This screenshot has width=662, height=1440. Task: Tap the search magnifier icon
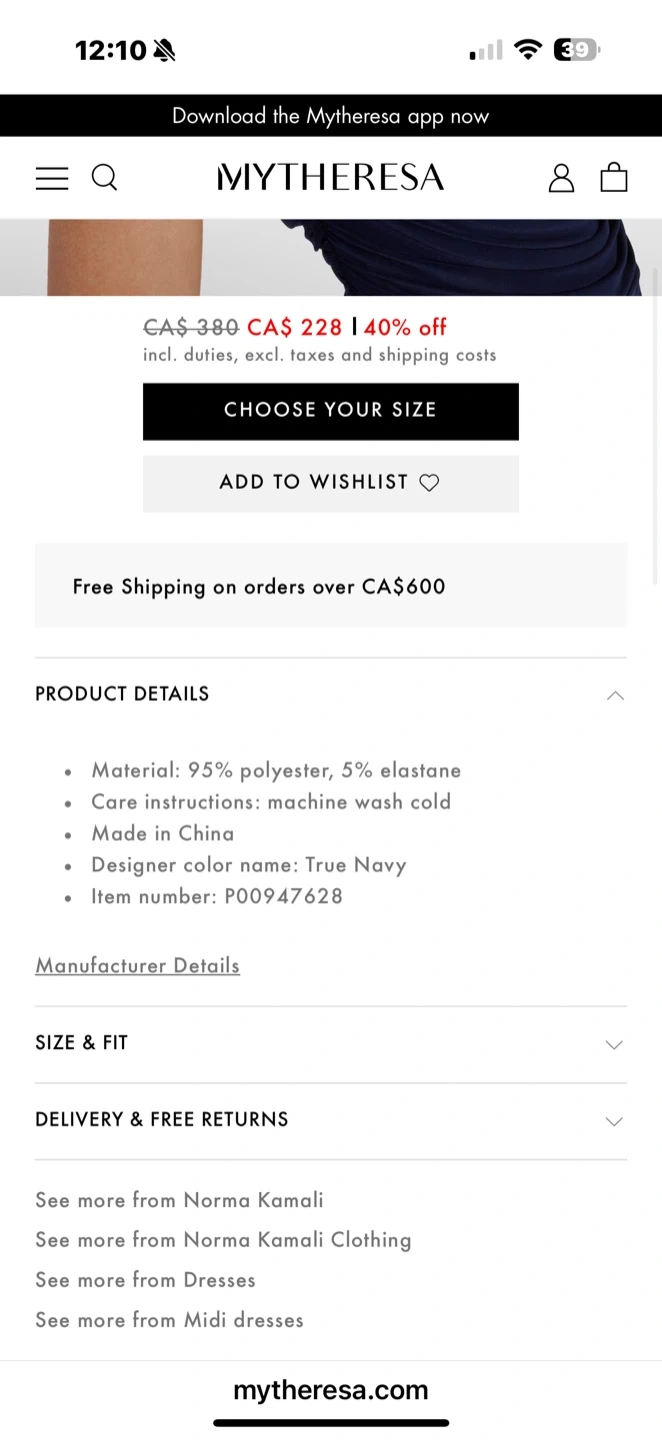click(105, 178)
